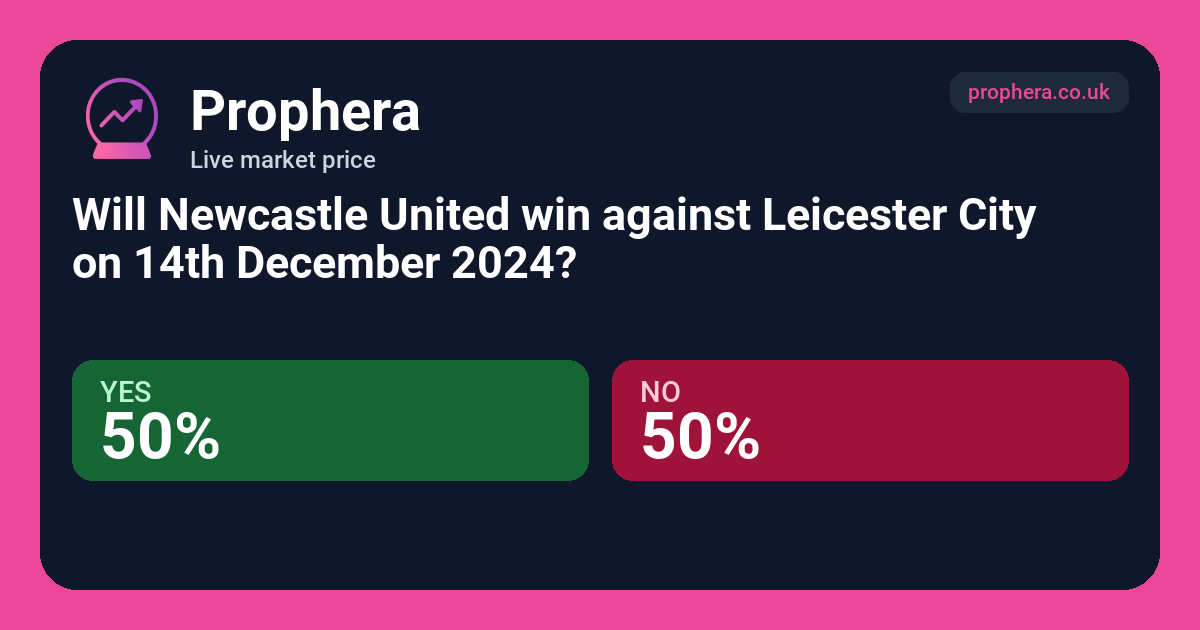This screenshot has width=1200, height=630.
Task: Click the Prophera crystal ball logo
Action: (122, 118)
